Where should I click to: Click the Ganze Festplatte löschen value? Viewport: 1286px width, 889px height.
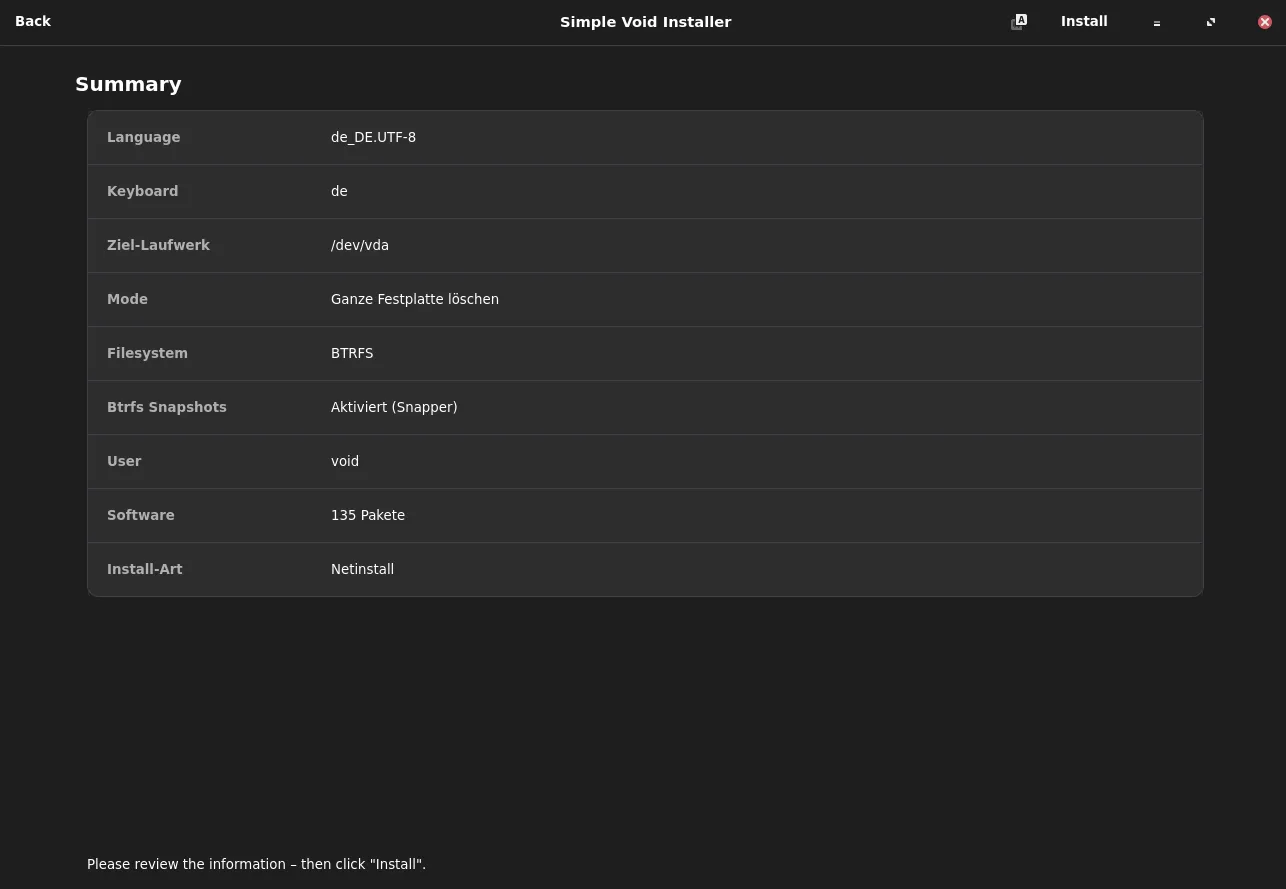pyautogui.click(x=415, y=299)
